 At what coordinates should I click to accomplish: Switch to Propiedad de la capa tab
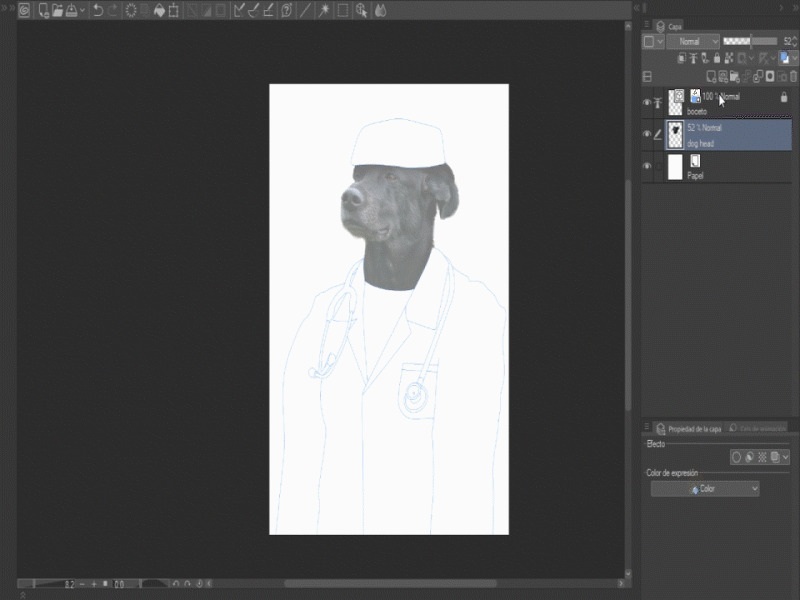point(689,429)
